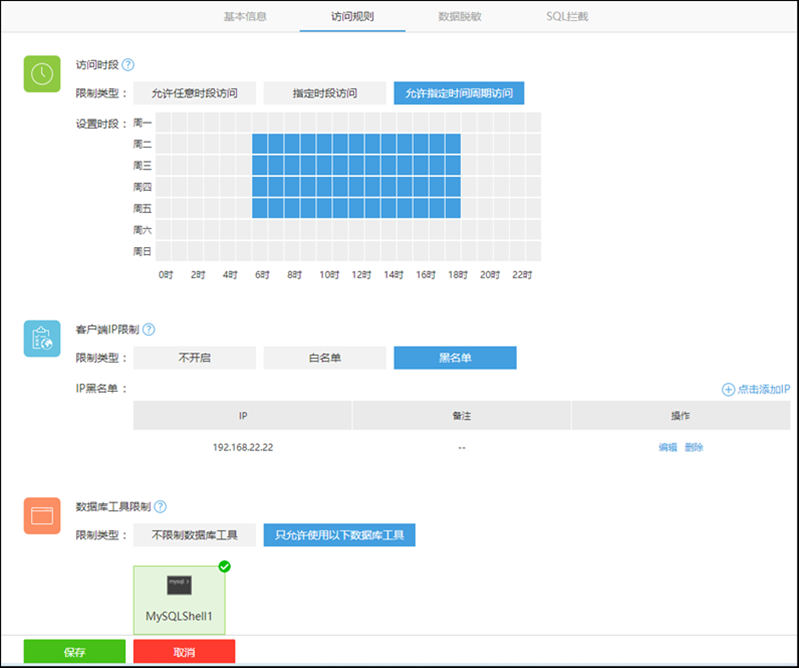Select 允许任意时段访问 restriction type
Screen dimensions: 800x668
(195, 93)
